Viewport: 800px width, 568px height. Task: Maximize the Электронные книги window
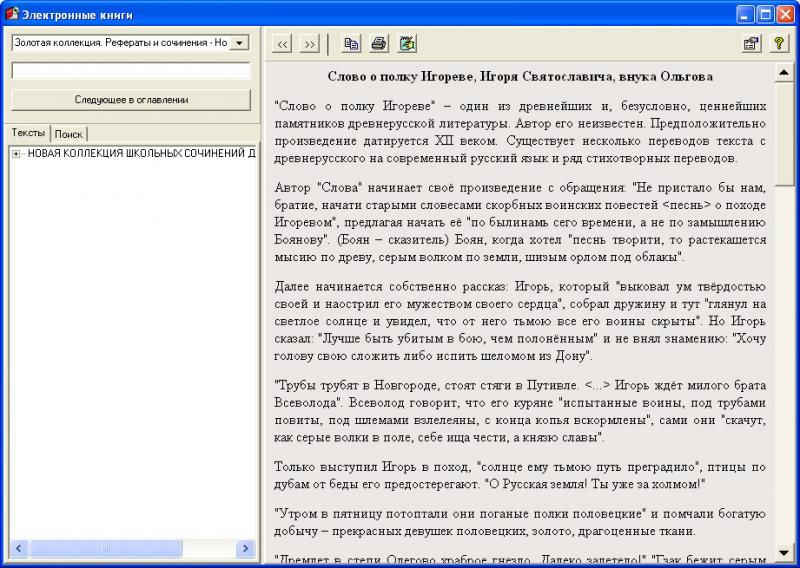(765, 14)
